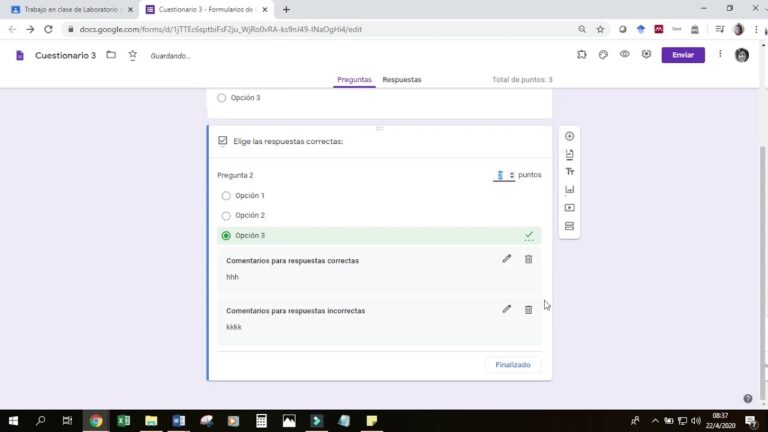Viewport: 768px width, 432px height.
Task: Add a section using the sidebar icon
Action: coord(569,226)
